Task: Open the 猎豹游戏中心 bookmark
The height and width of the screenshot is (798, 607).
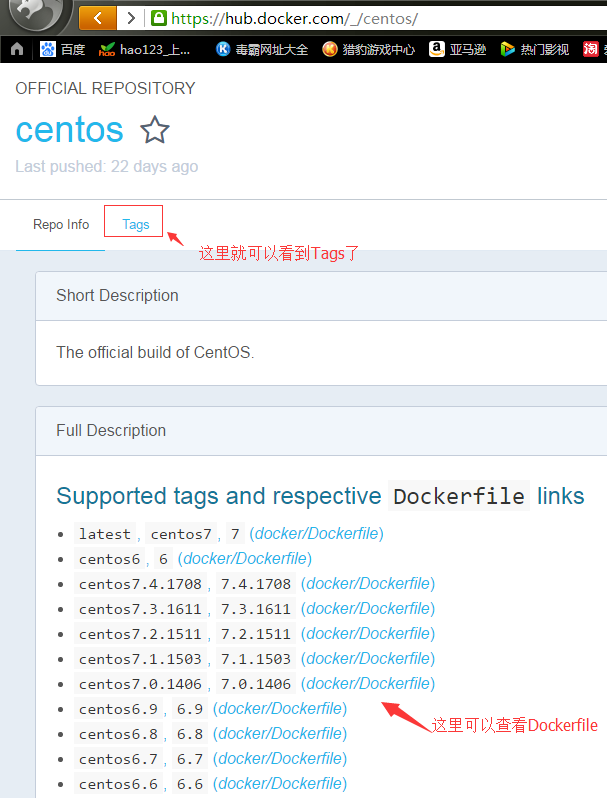Action: point(368,49)
